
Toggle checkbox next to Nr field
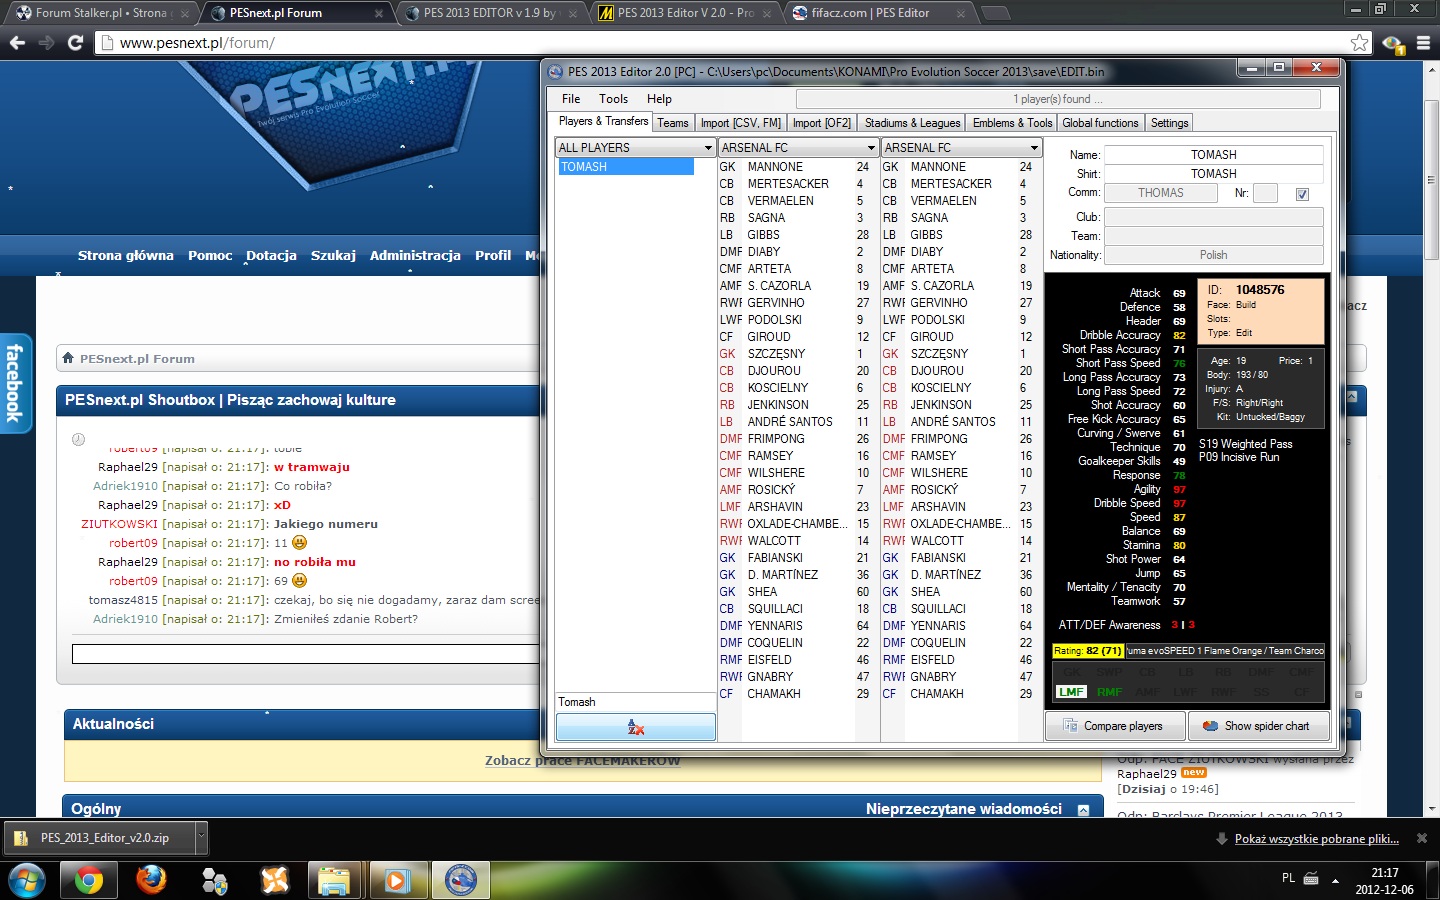tap(1302, 194)
